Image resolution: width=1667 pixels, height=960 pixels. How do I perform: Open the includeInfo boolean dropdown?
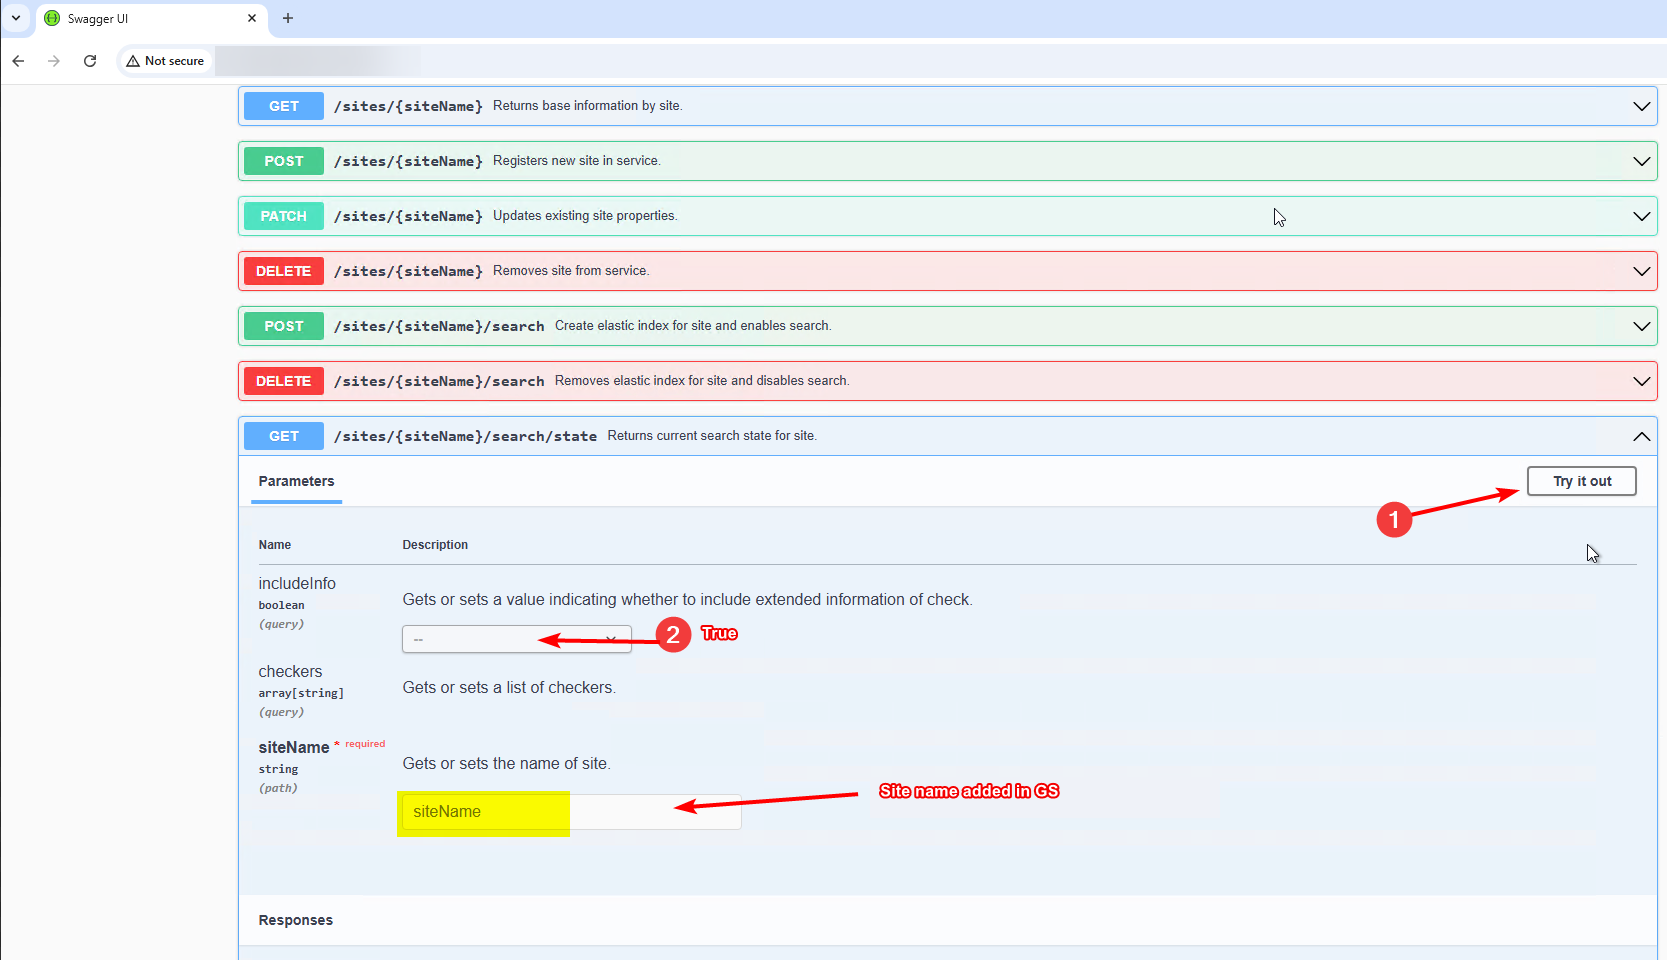coord(517,639)
